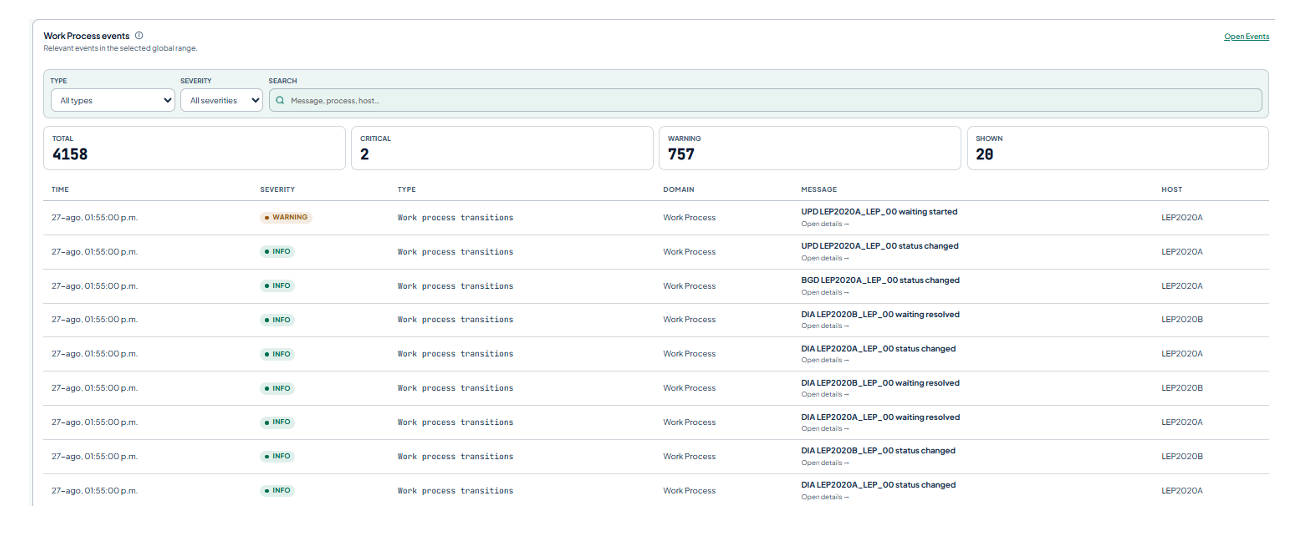The image size is (1305, 559).
Task: Expand the Type filter dropdown
Action: pyautogui.click(x=113, y=100)
